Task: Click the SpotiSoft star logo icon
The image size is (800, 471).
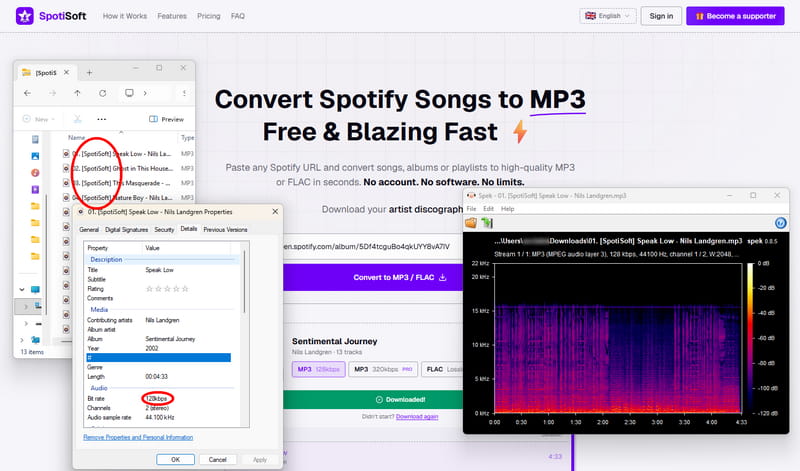Action: [24, 16]
